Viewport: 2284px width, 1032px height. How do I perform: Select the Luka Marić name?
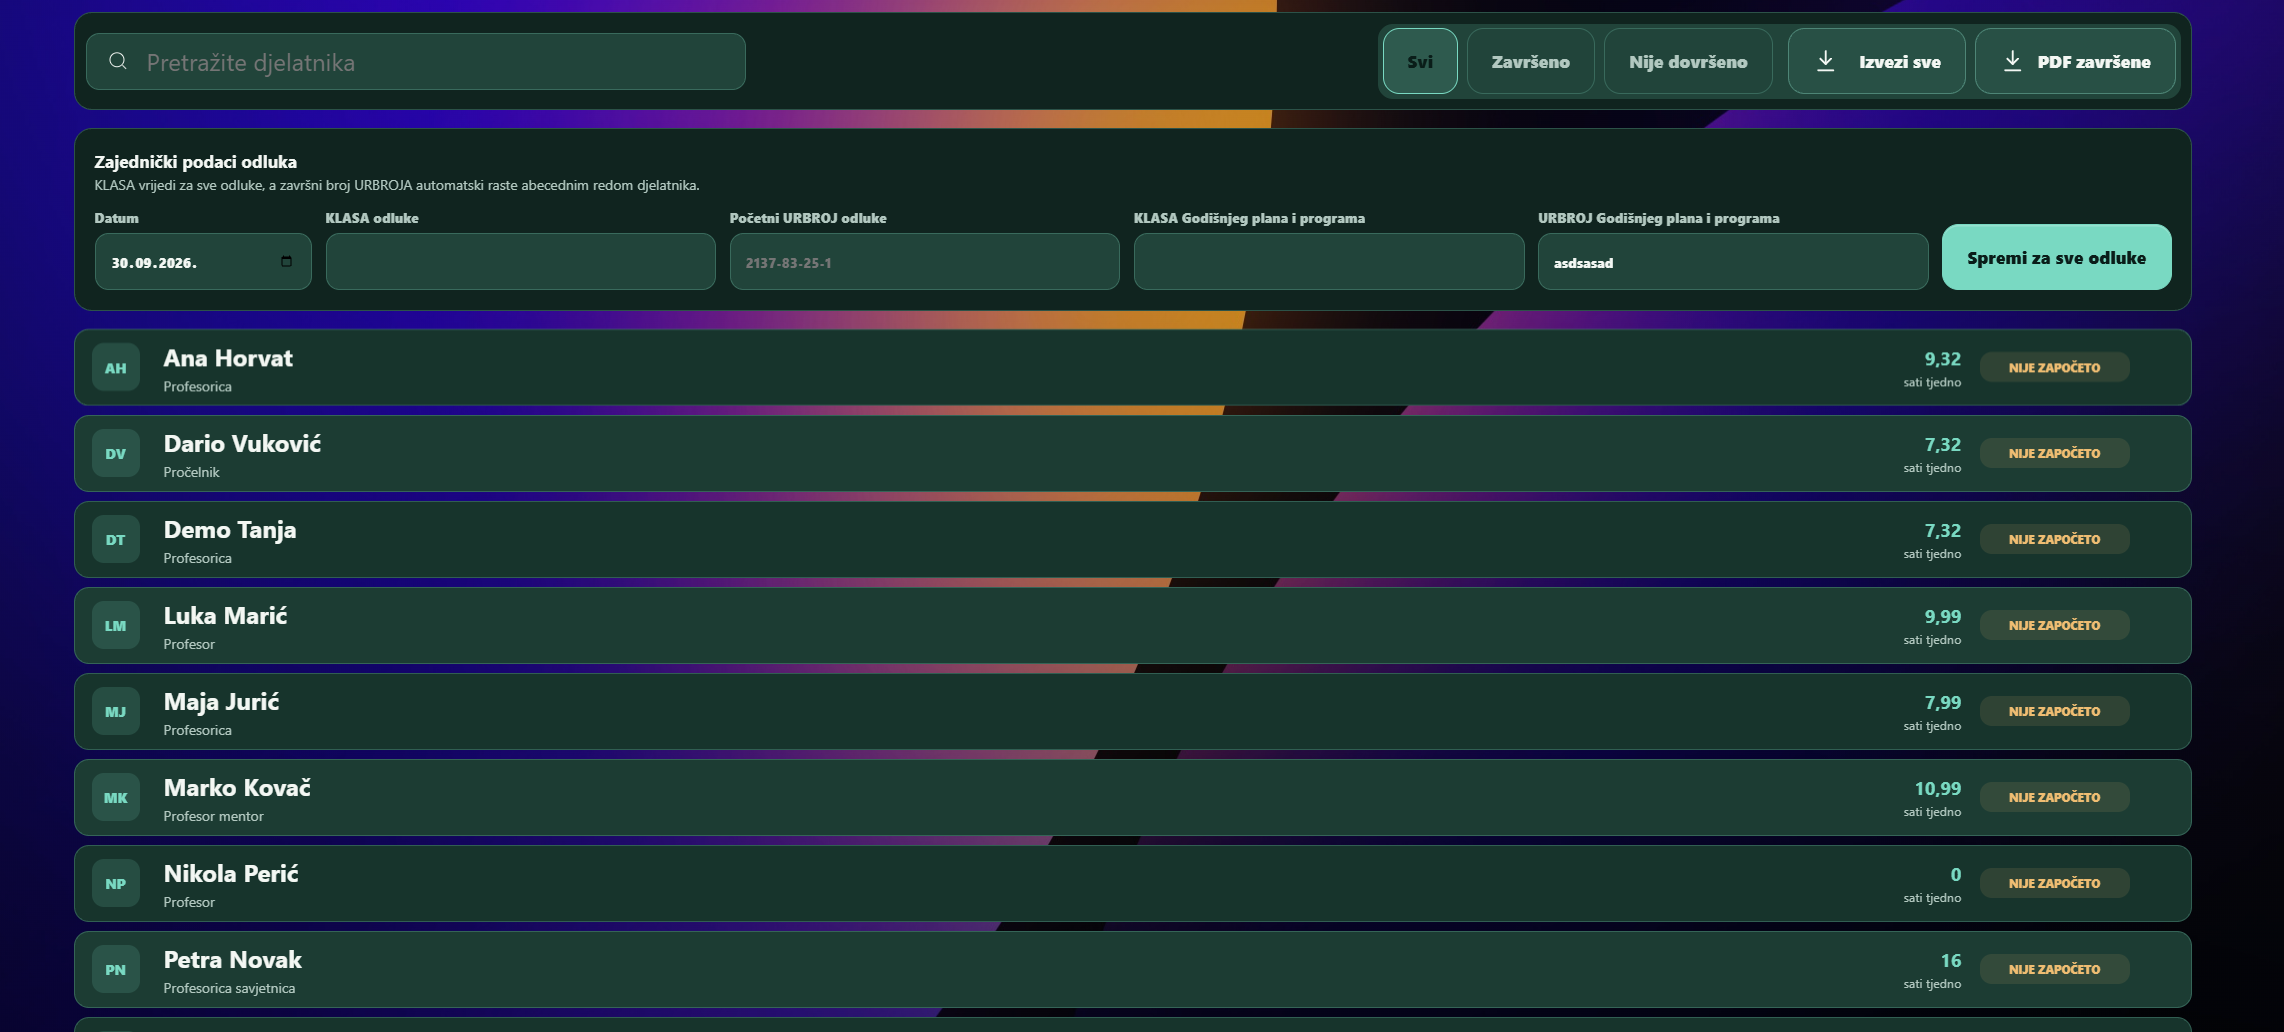click(x=225, y=616)
